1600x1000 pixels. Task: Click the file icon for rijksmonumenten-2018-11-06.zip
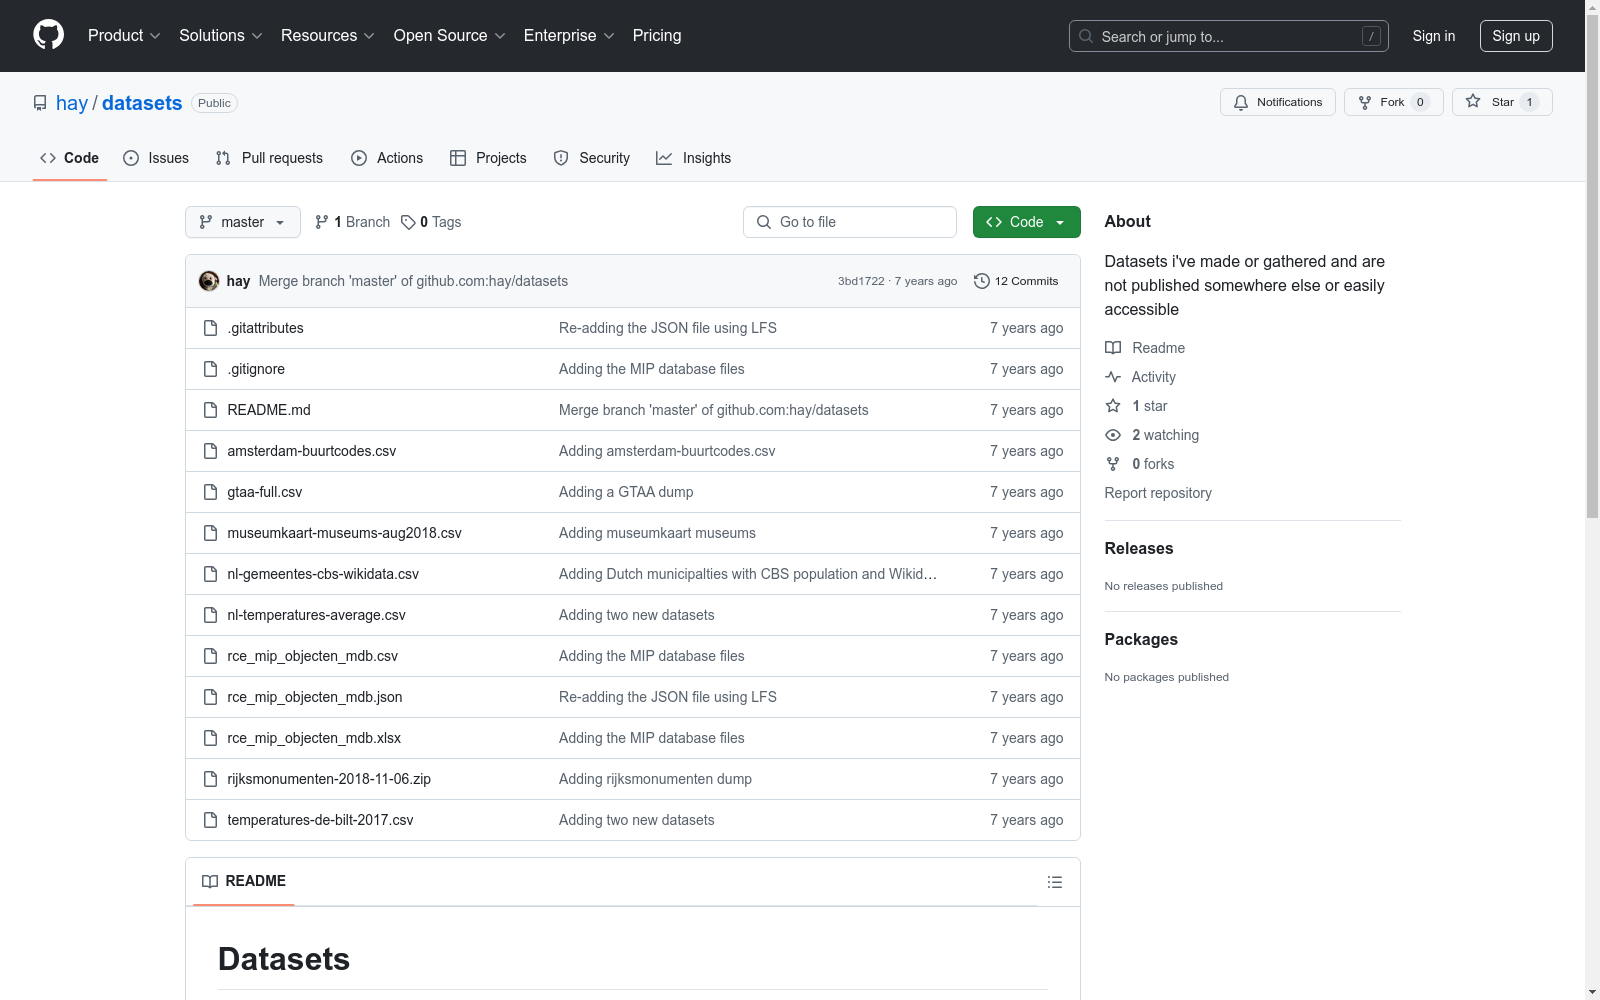point(210,779)
